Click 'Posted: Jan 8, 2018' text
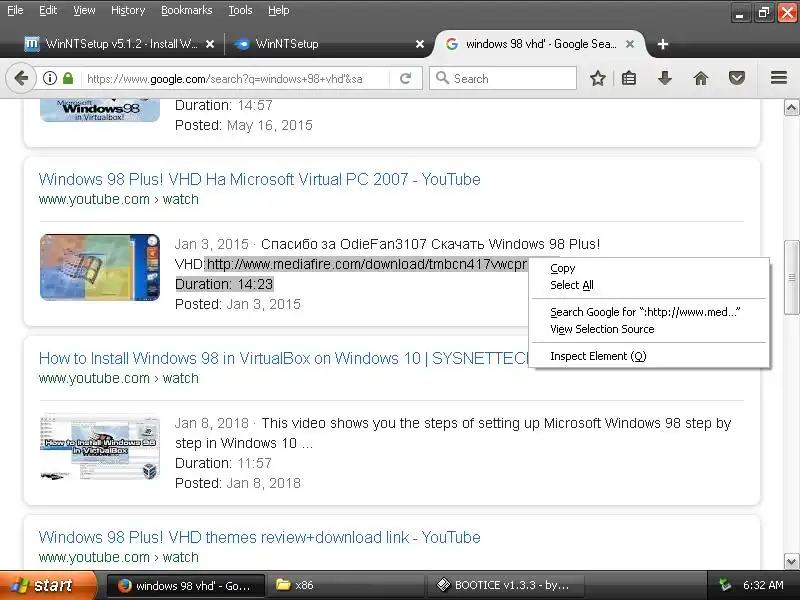Image resolution: width=800 pixels, height=600 pixels. coord(238,483)
